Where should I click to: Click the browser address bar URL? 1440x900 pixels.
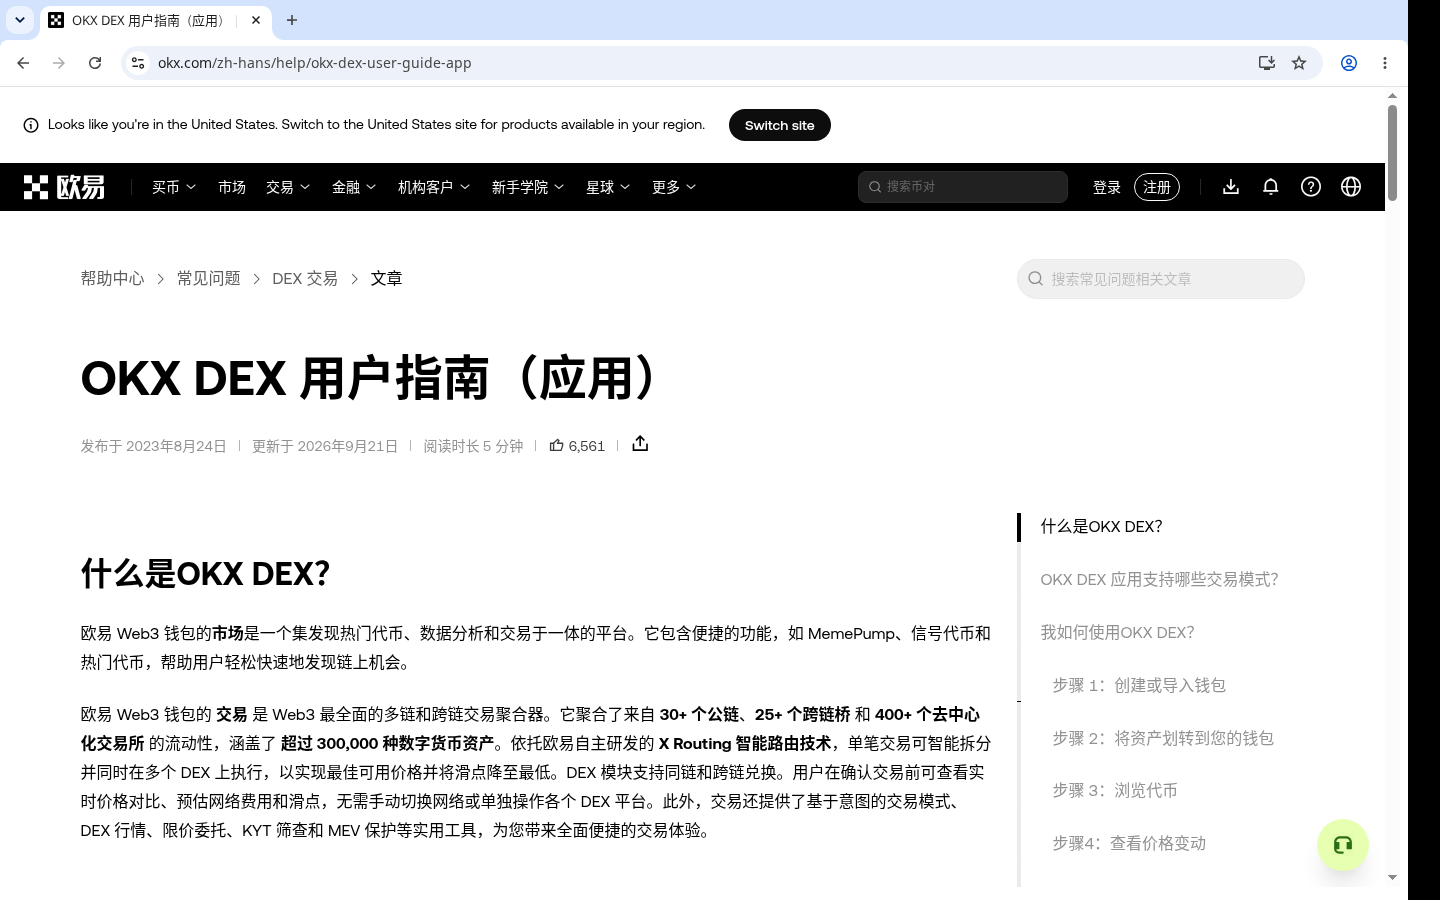pos(314,63)
